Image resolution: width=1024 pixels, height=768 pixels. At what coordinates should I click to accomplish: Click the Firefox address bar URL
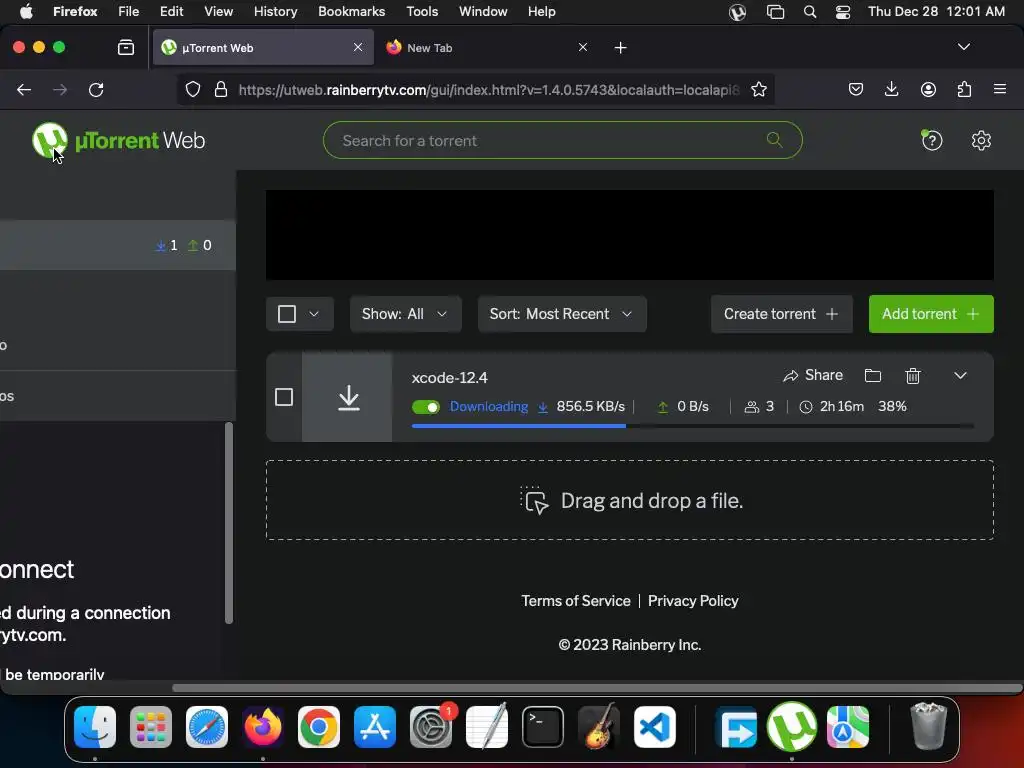pyautogui.click(x=488, y=89)
